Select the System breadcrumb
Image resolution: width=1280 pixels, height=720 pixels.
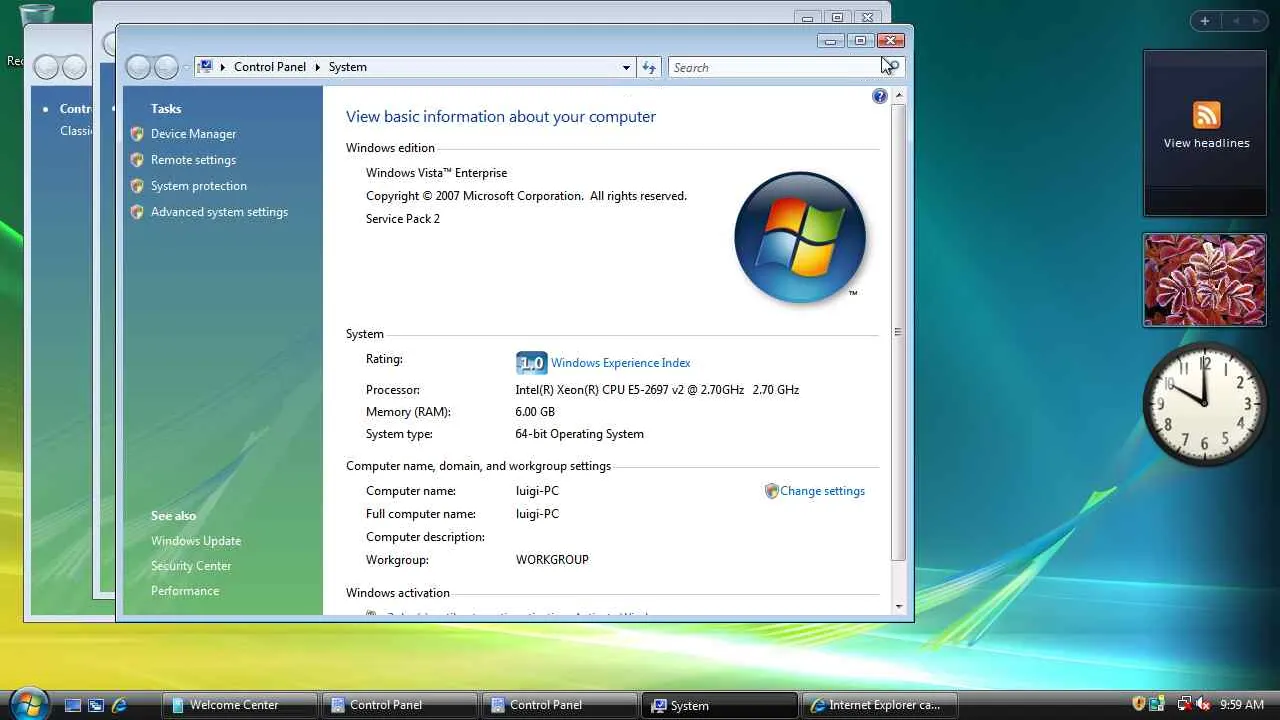[347, 67]
